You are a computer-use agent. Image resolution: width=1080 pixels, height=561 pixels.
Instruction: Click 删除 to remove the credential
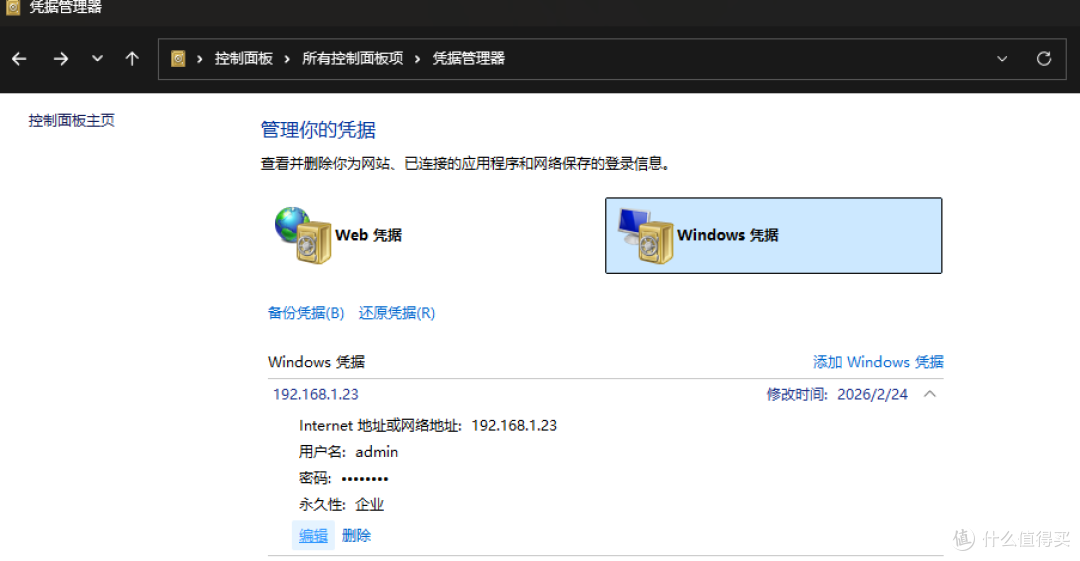click(x=356, y=536)
